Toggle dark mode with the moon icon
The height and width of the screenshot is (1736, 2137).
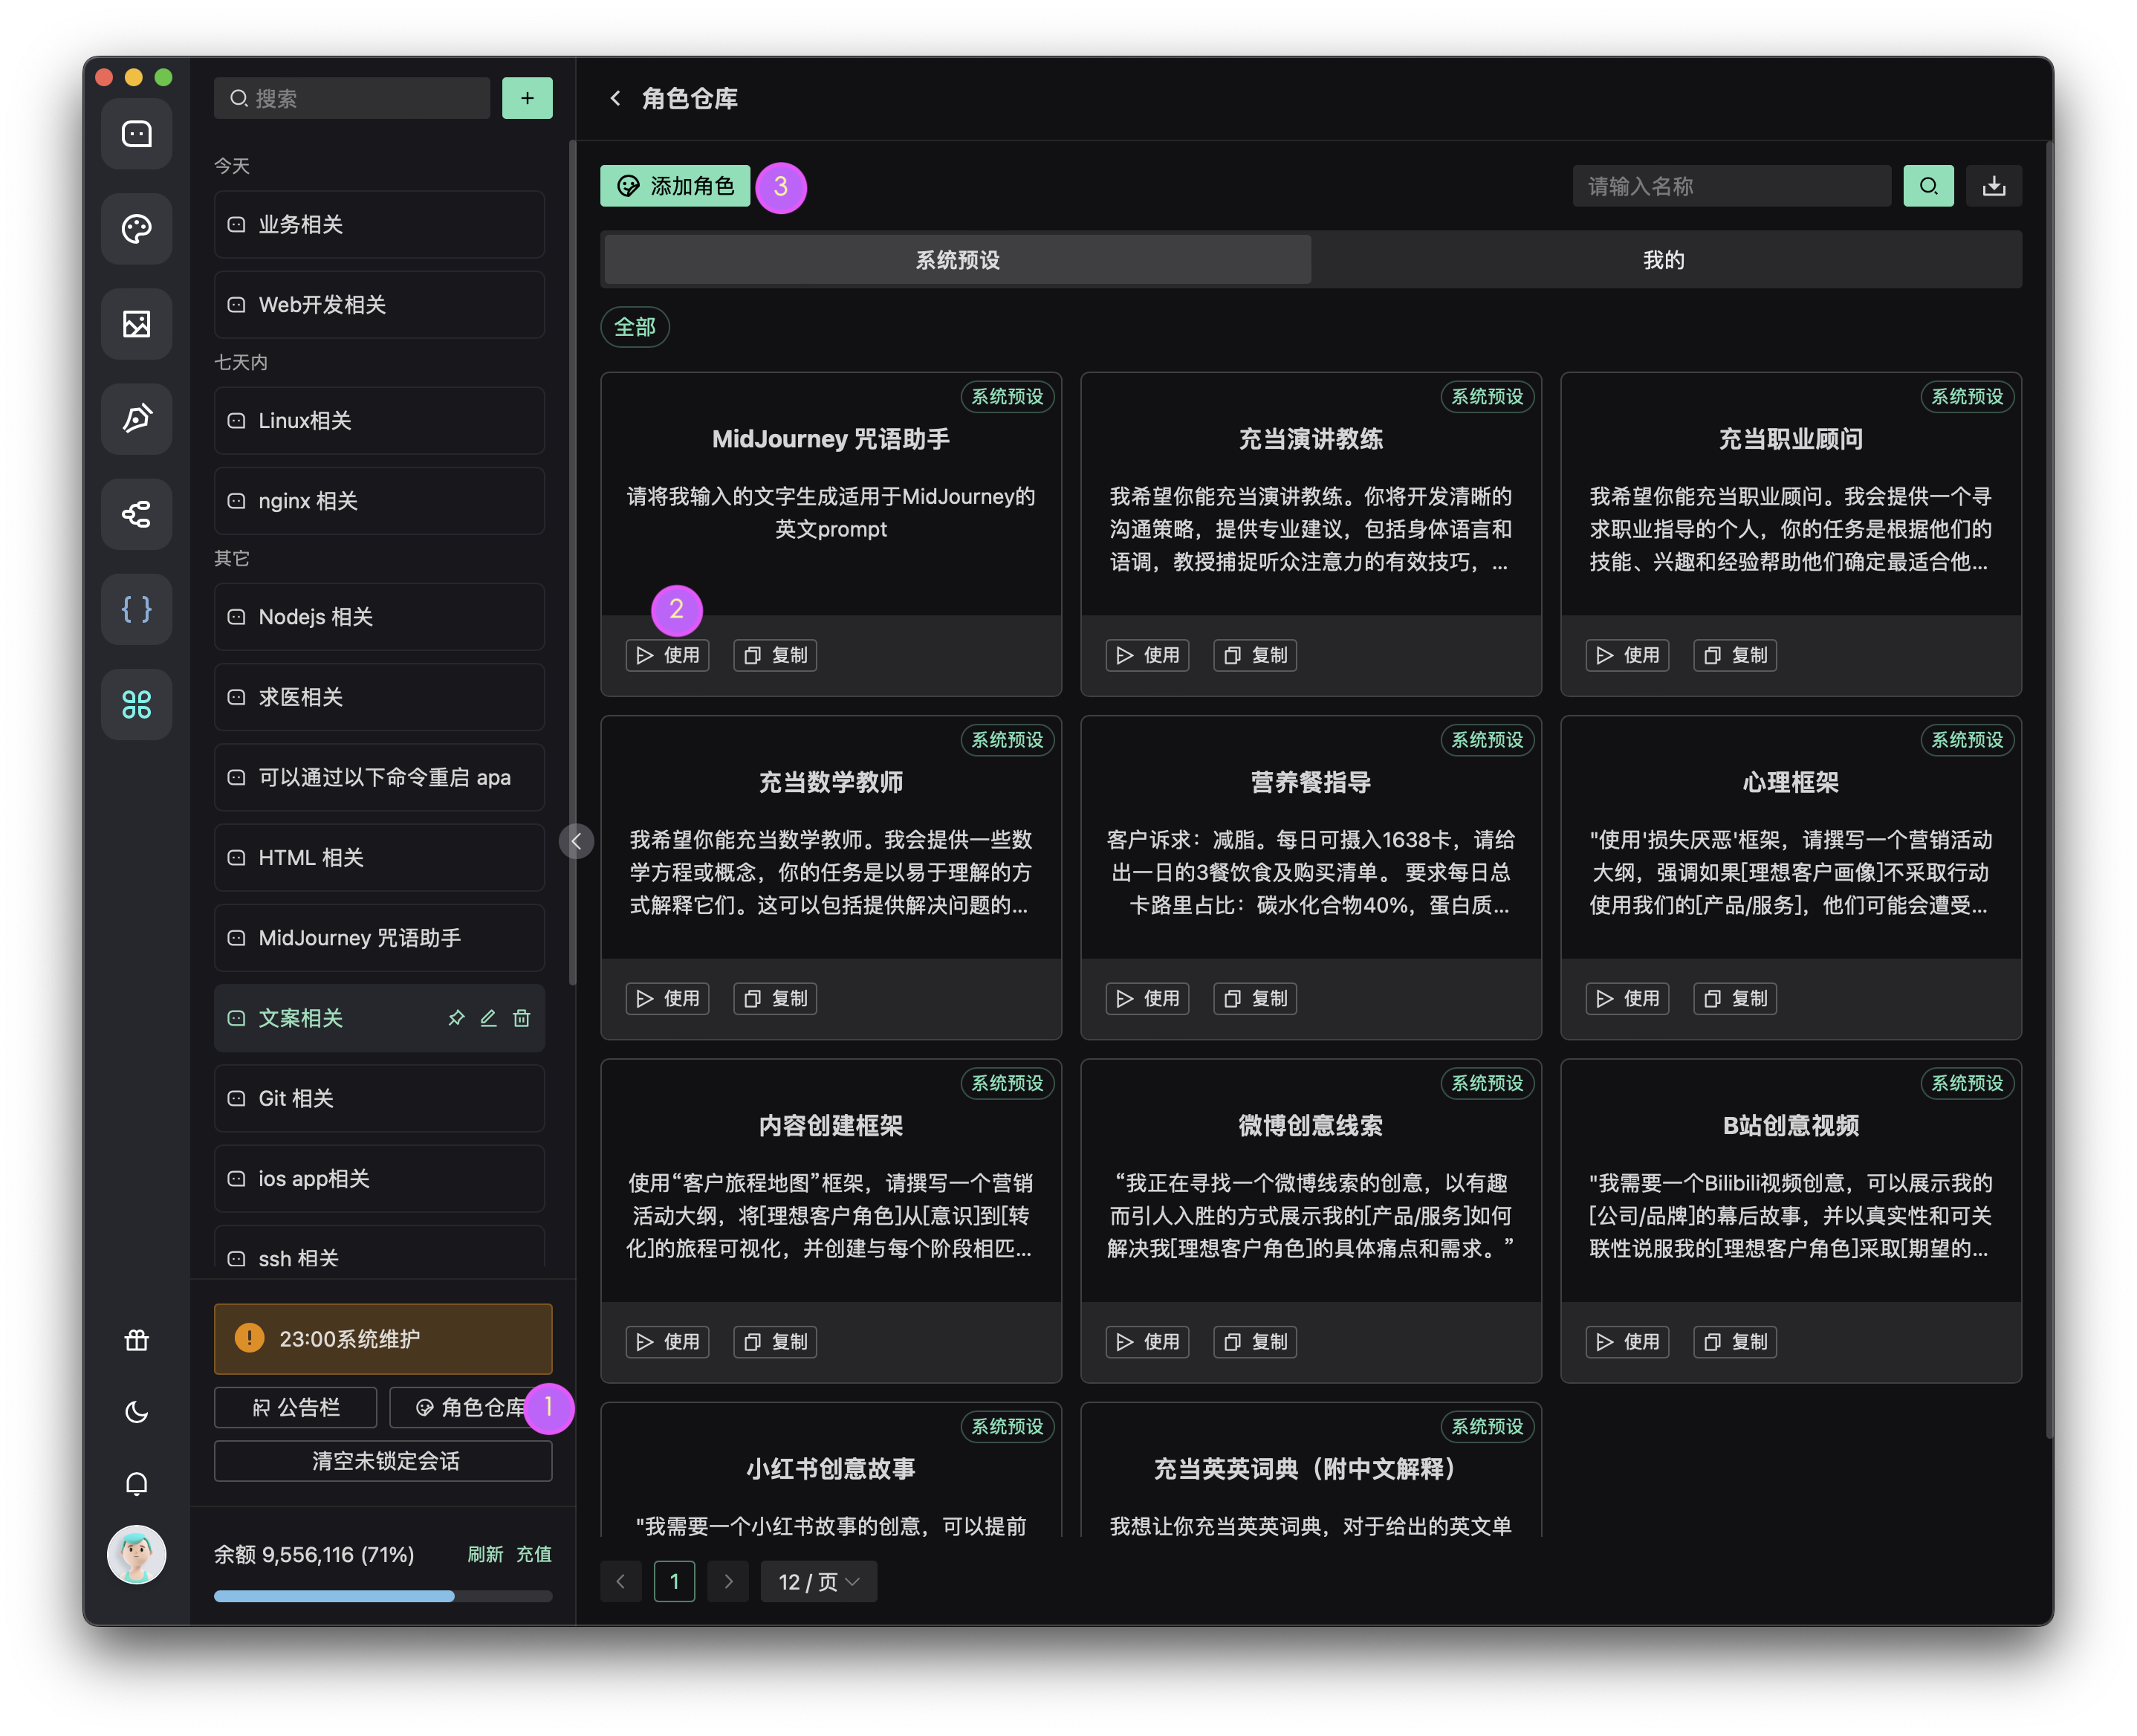136,1411
